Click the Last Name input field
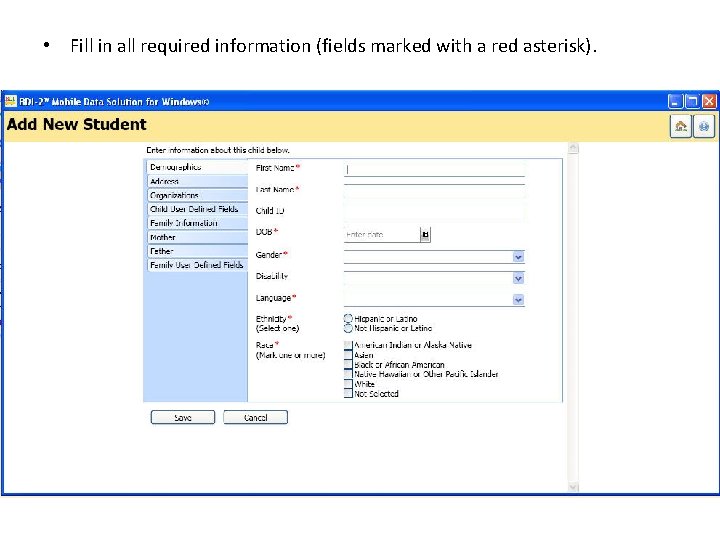 coord(434,191)
